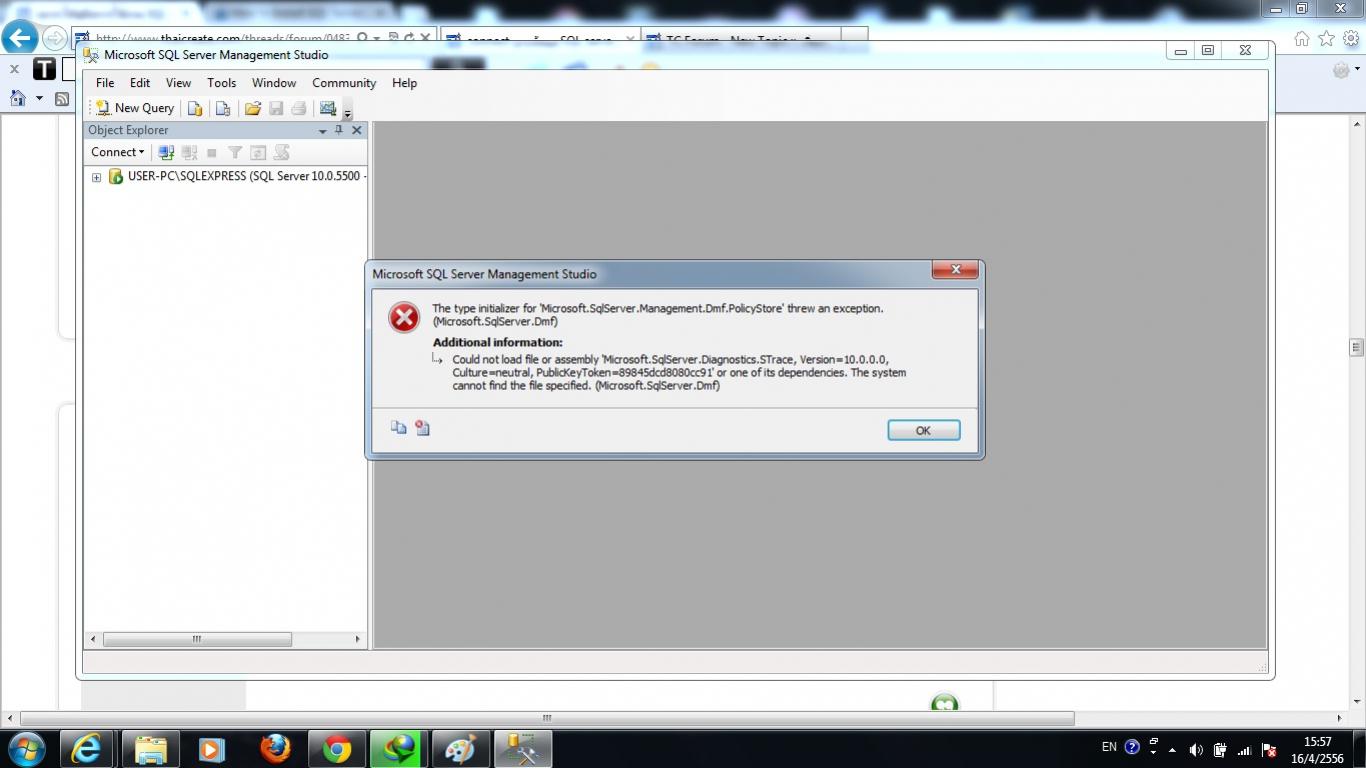Screen dimensions: 1366x768
Task: Open the Edit menu
Action: [x=140, y=83]
